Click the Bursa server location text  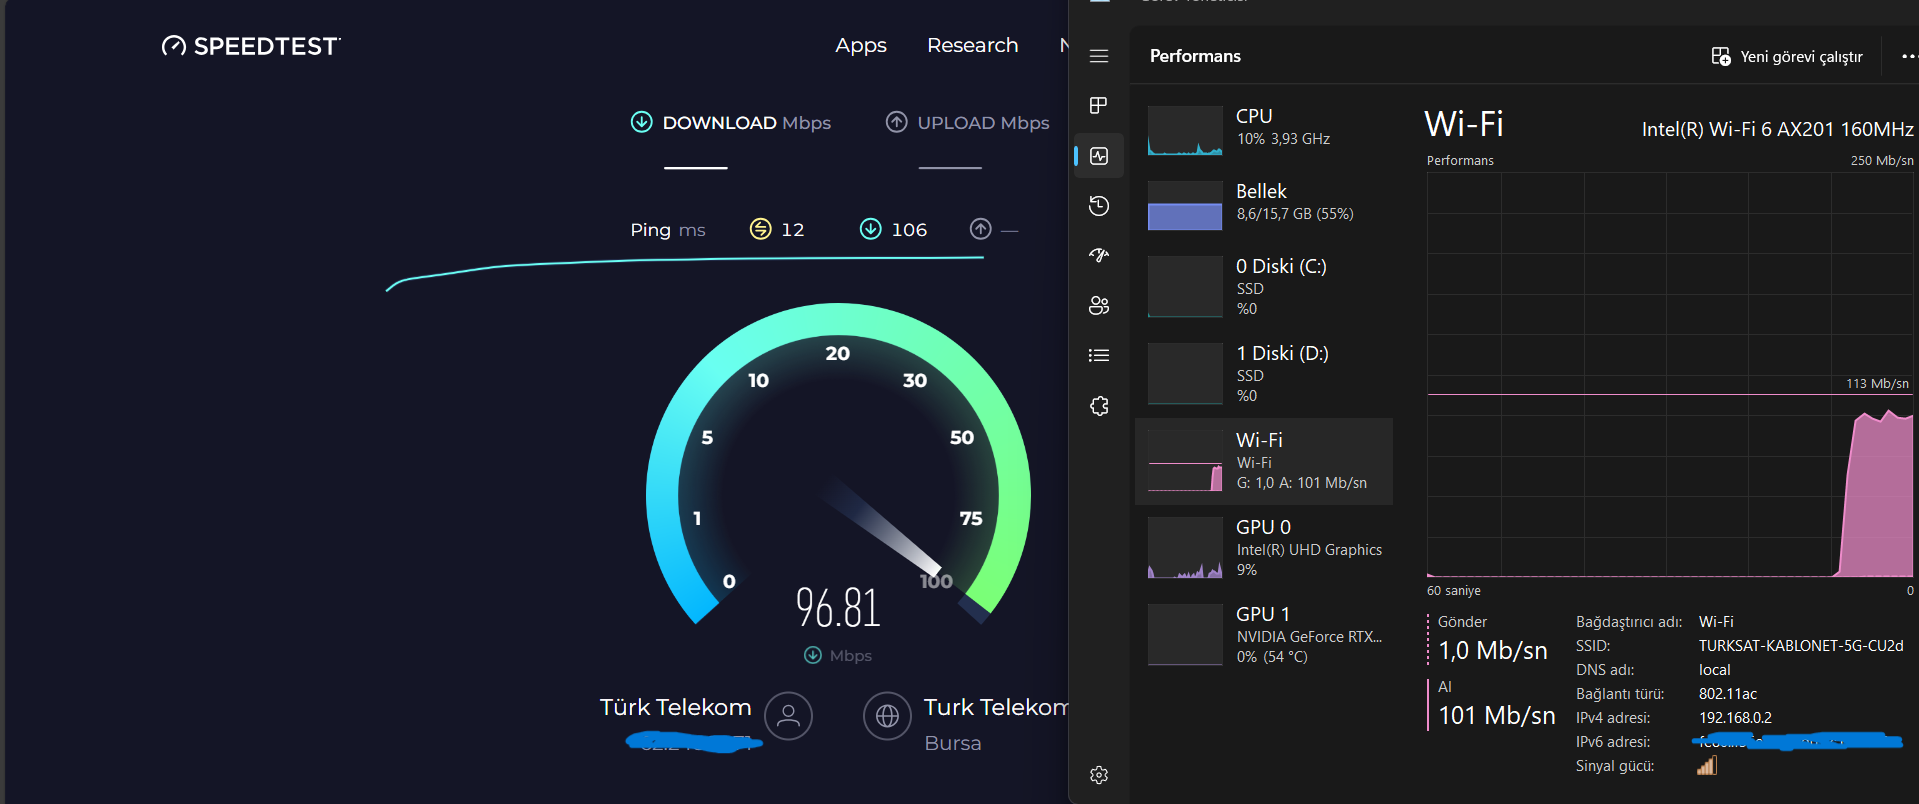point(953,743)
